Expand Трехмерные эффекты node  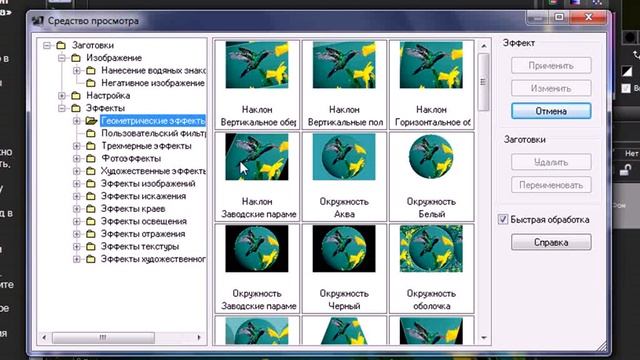click(x=77, y=146)
